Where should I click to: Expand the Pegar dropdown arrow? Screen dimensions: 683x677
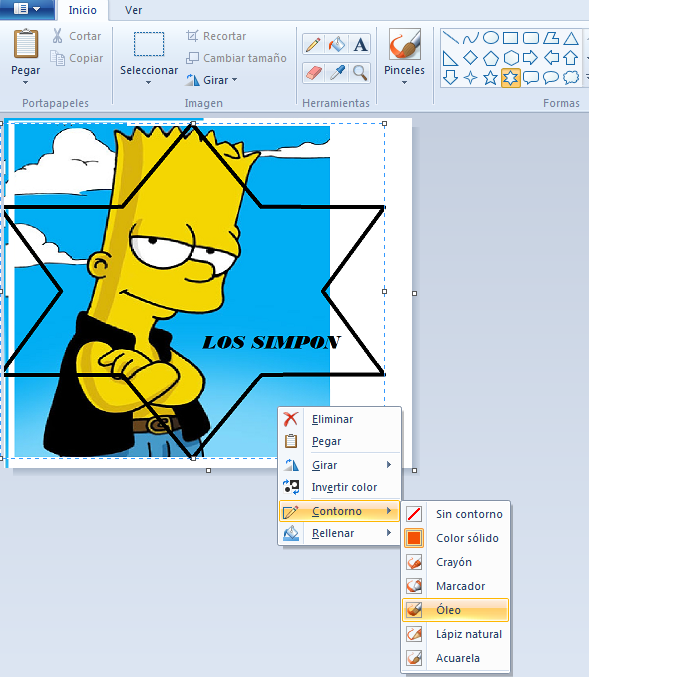tap(25, 82)
